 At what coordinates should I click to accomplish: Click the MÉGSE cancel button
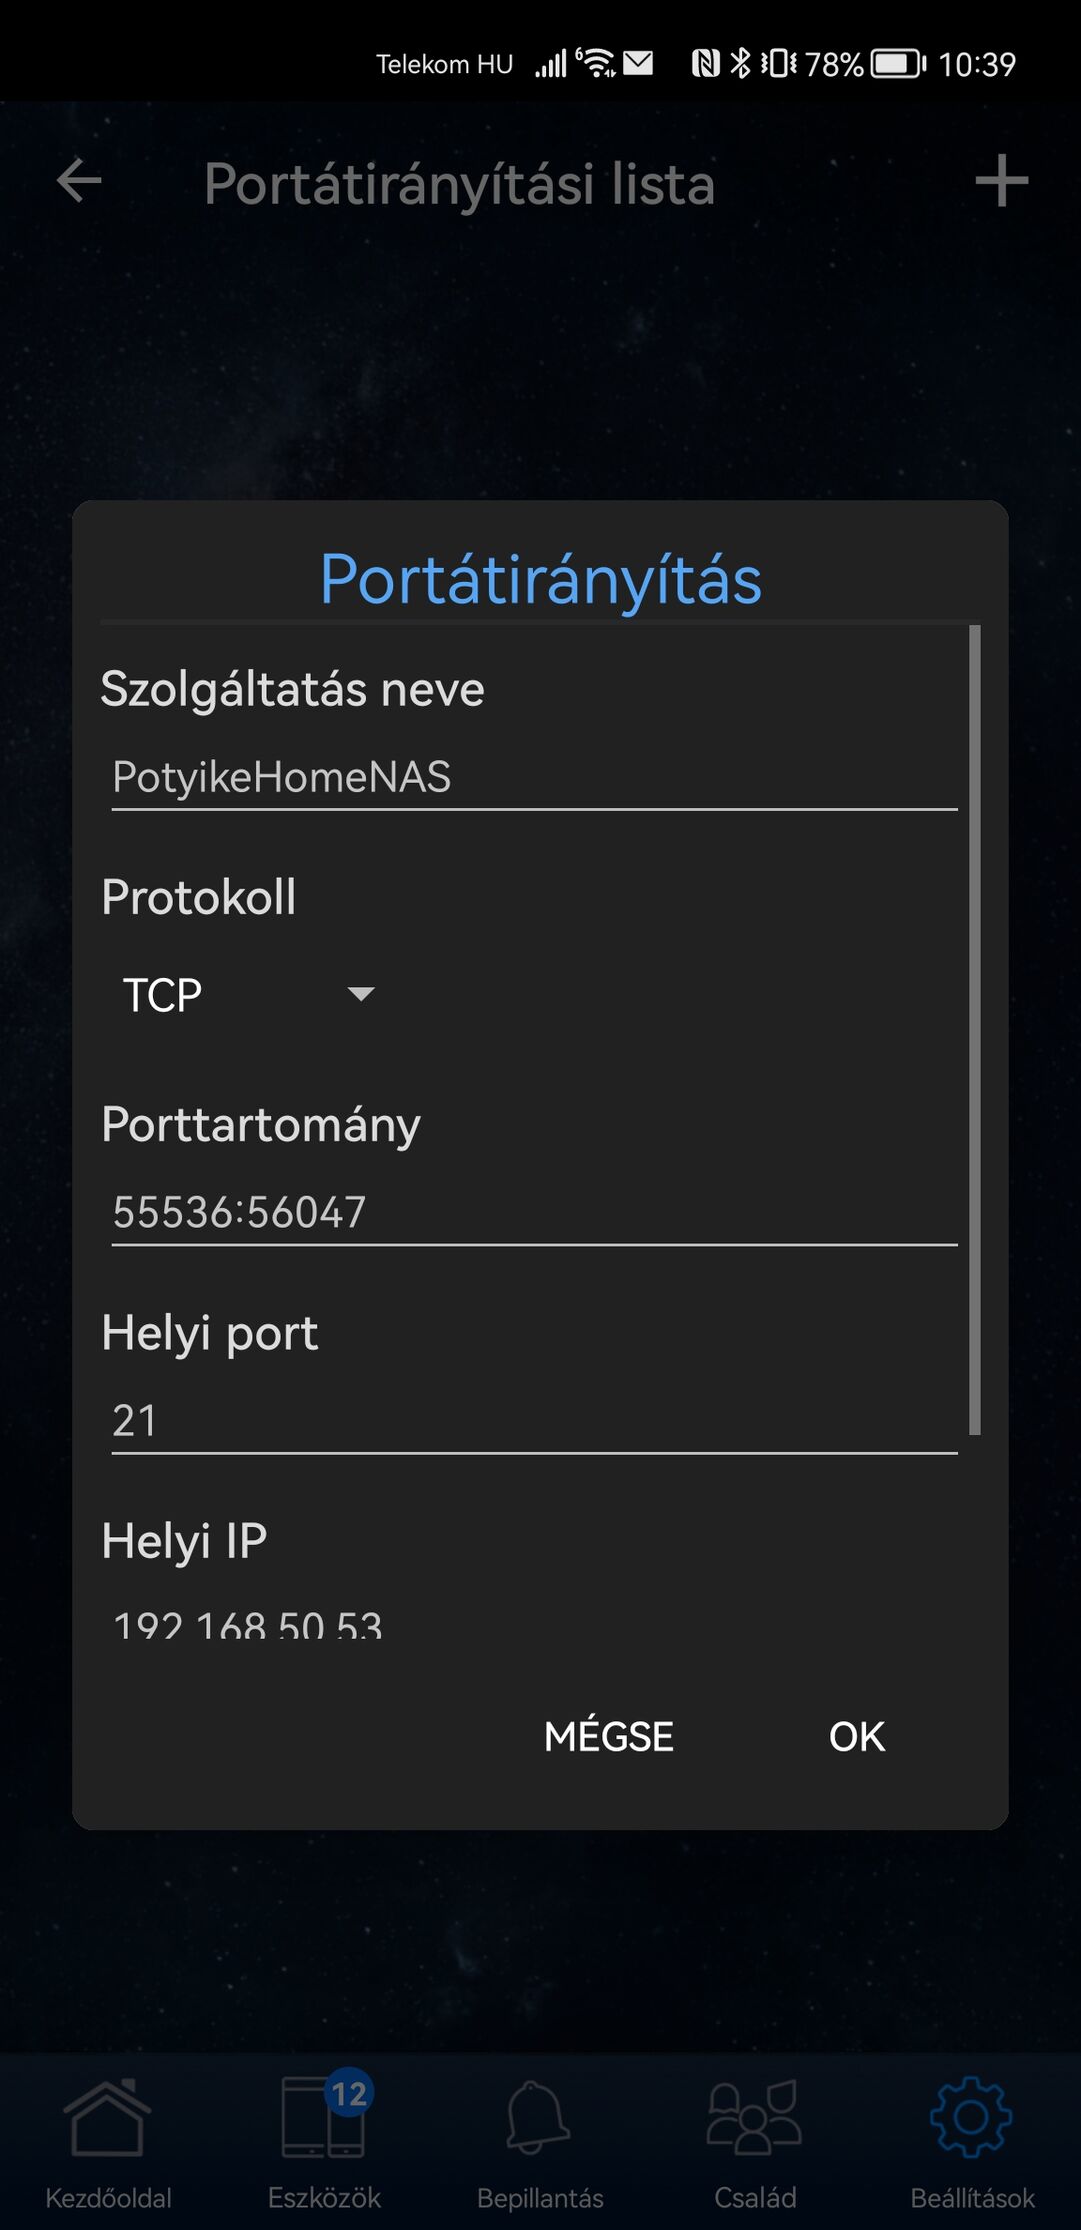tap(609, 1737)
